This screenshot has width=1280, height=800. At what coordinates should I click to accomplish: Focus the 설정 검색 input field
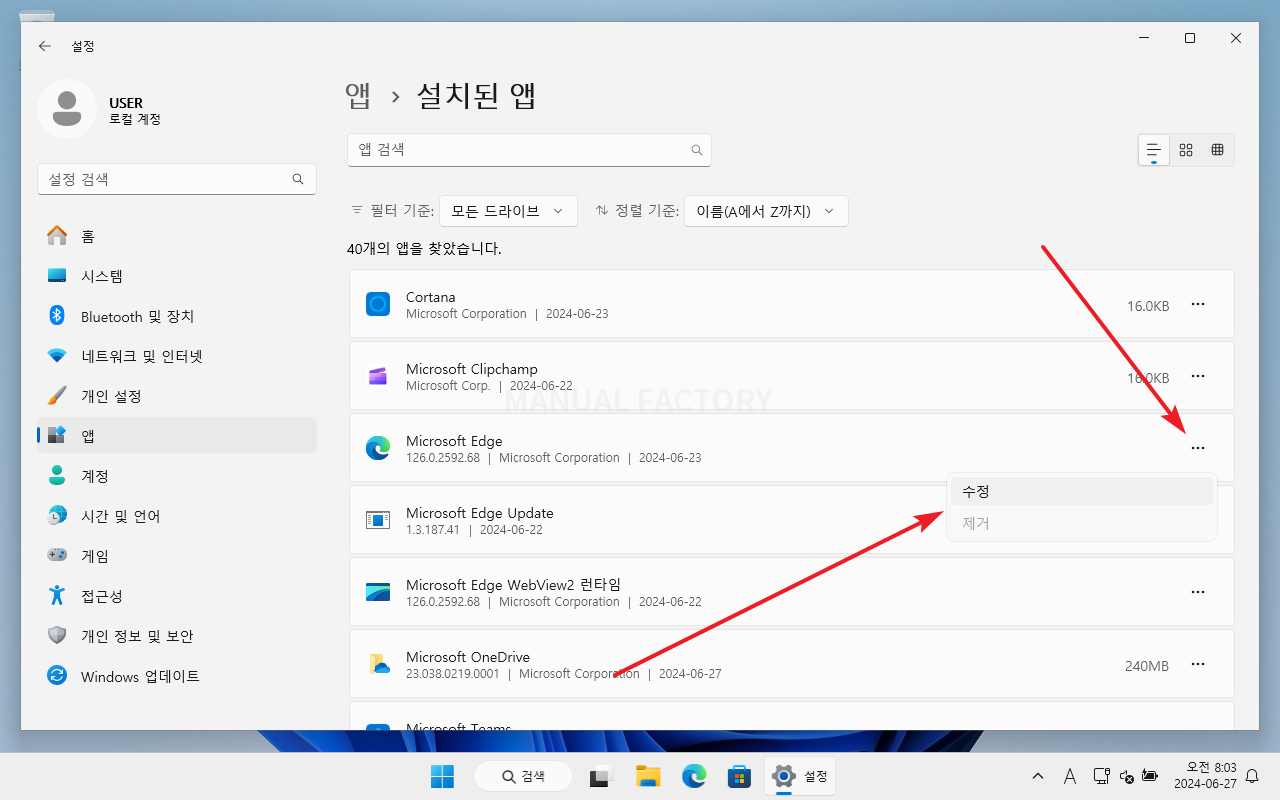click(177, 179)
